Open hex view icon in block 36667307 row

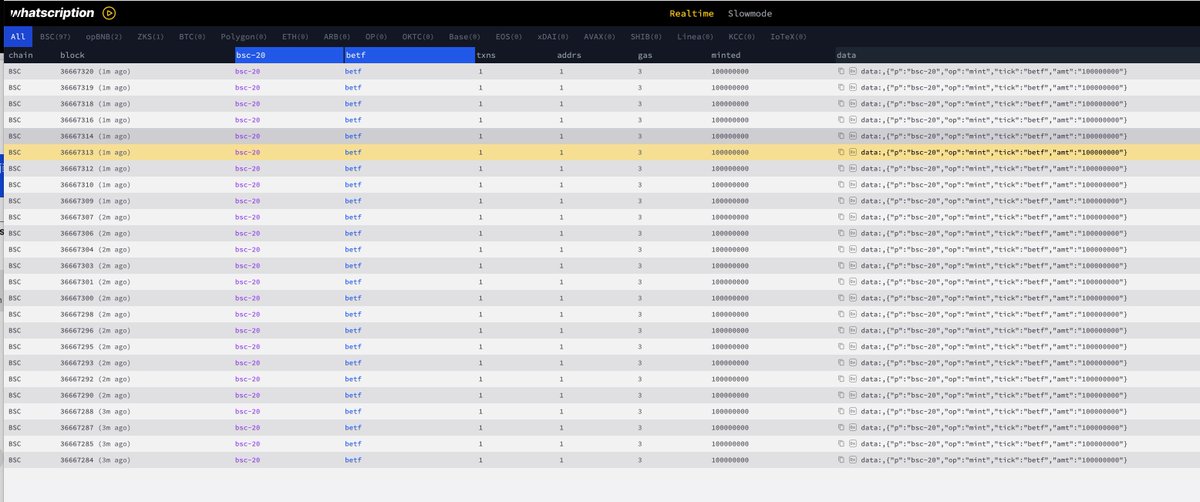click(853, 217)
